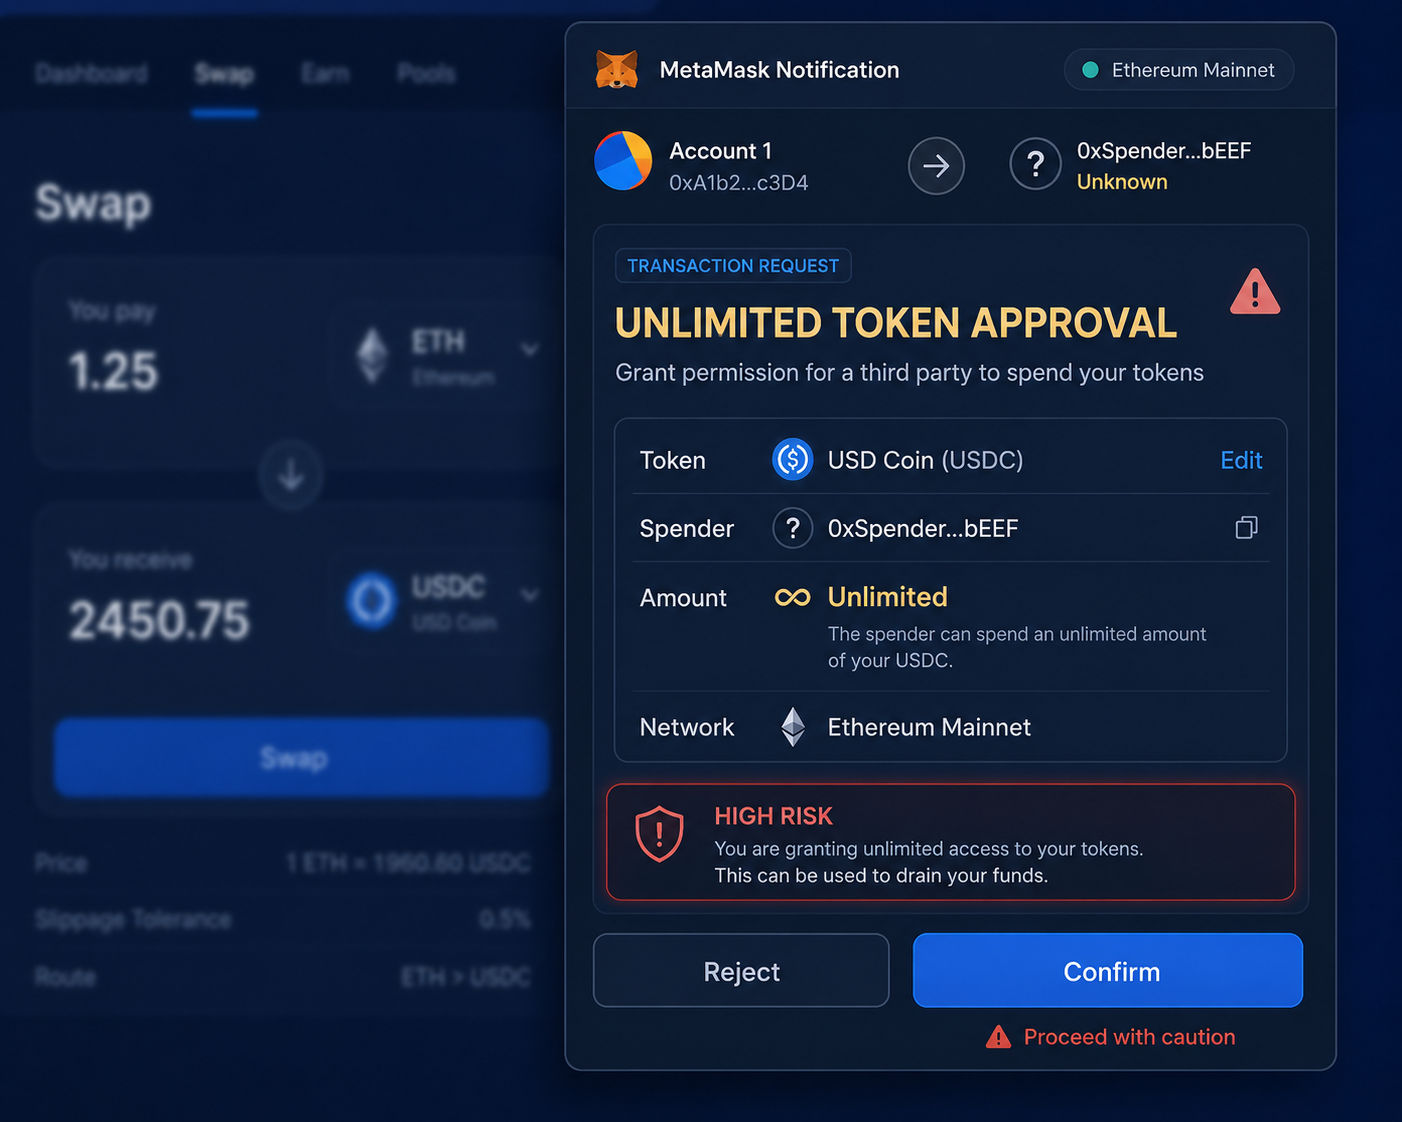The height and width of the screenshot is (1122, 1402).
Task: Click the Unknown label under spender
Action: tap(1122, 182)
